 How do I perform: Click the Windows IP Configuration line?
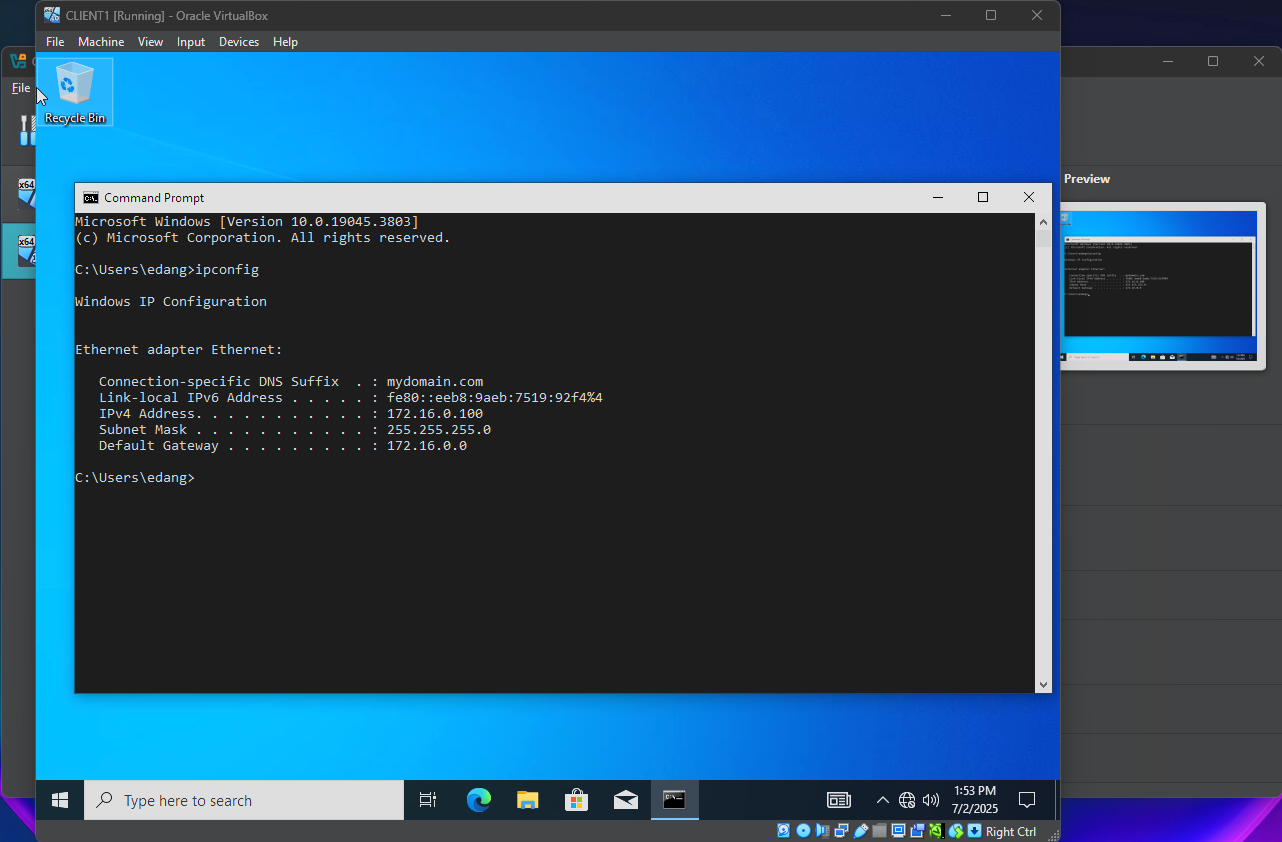click(171, 302)
